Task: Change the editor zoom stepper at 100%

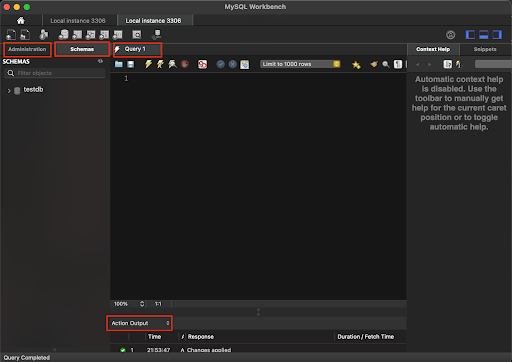Action: tap(142, 304)
